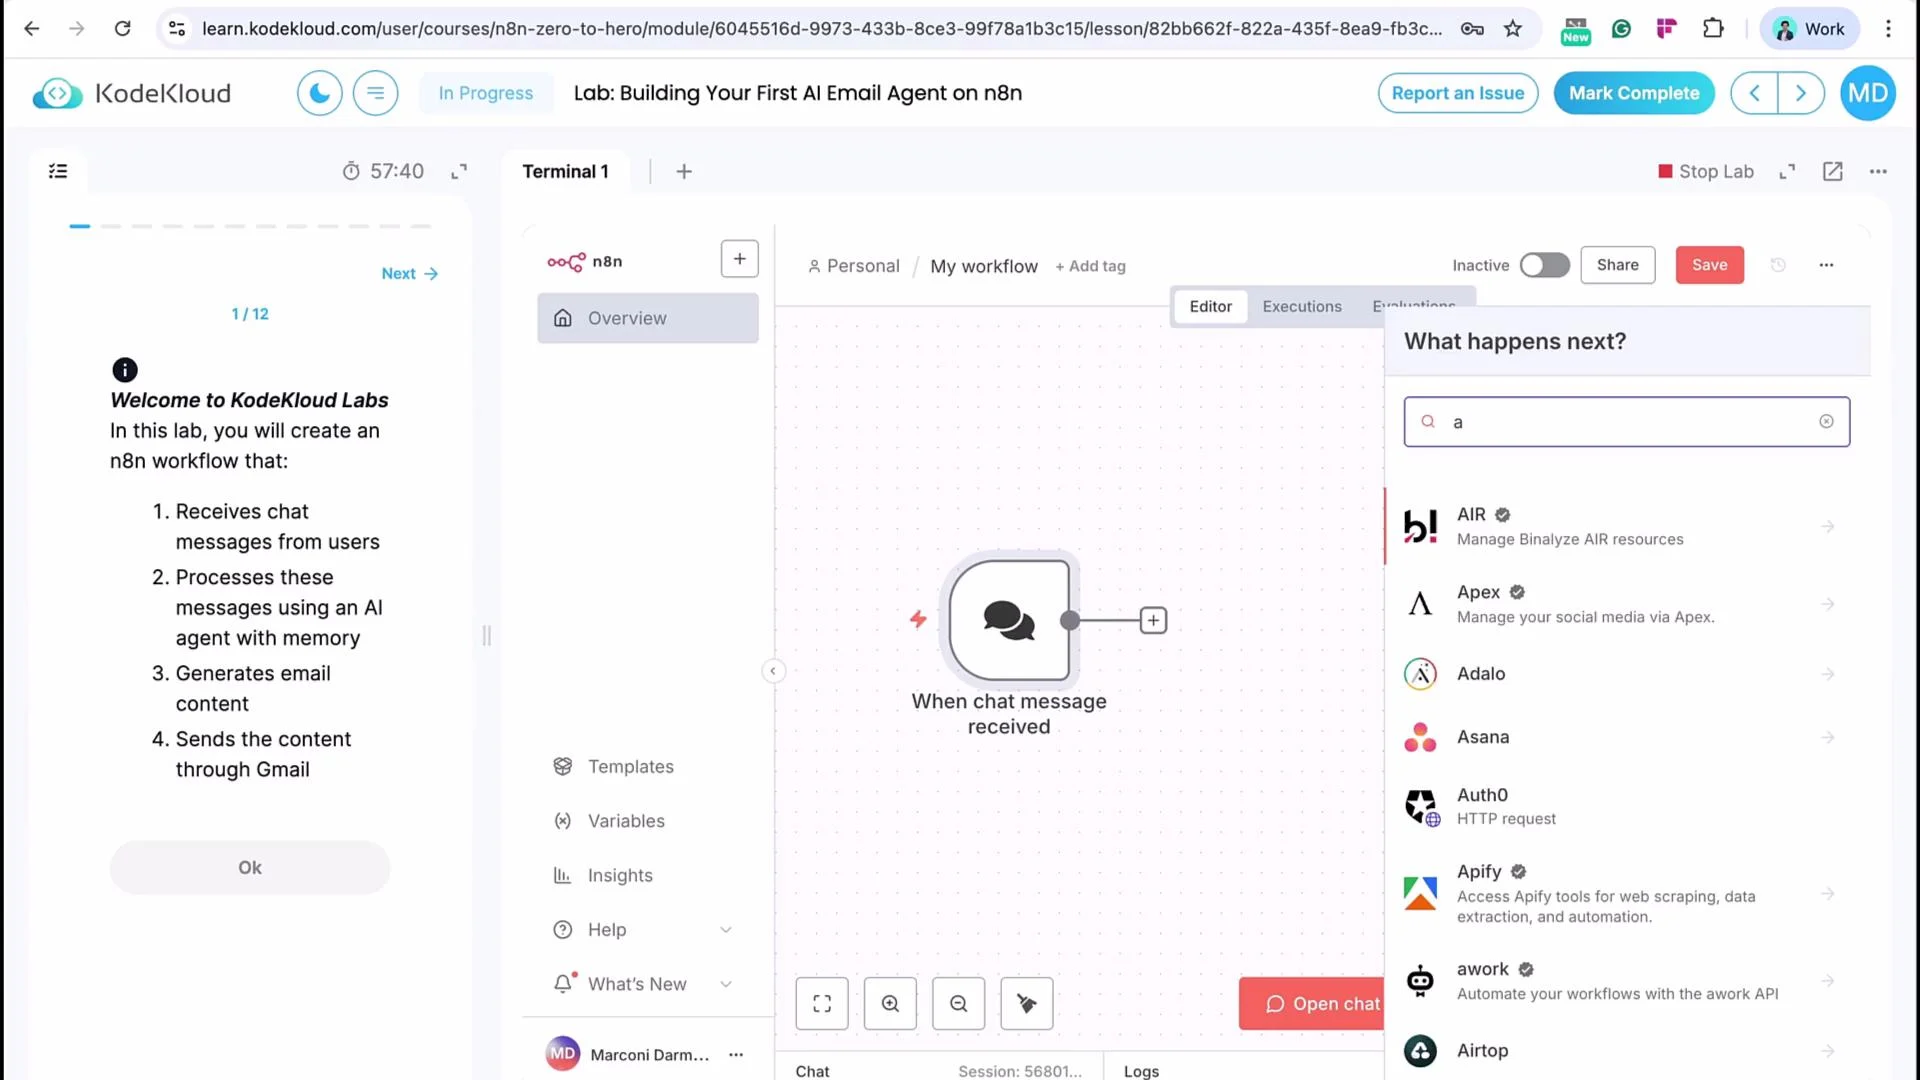
Task: Open Variables in n8n sidebar
Action: pos(648,821)
